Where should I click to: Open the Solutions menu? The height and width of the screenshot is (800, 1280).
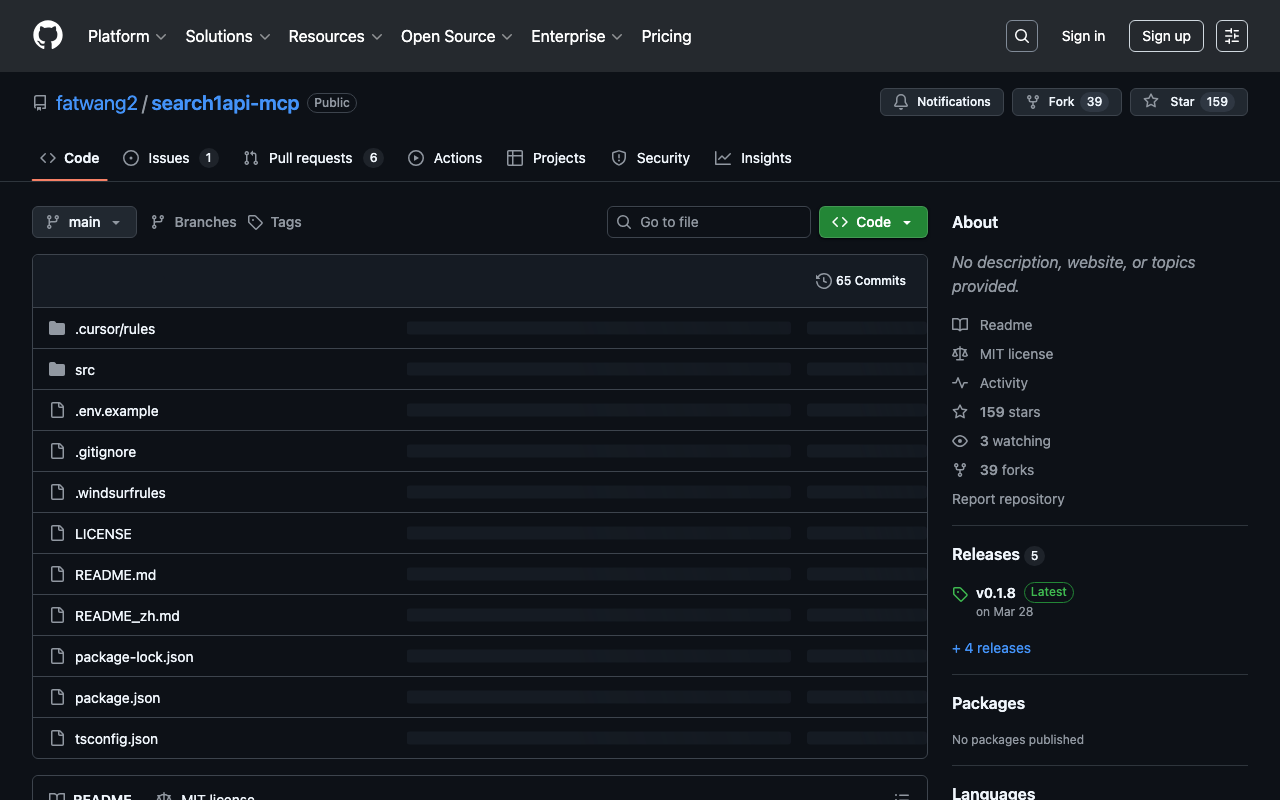(x=227, y=36)
